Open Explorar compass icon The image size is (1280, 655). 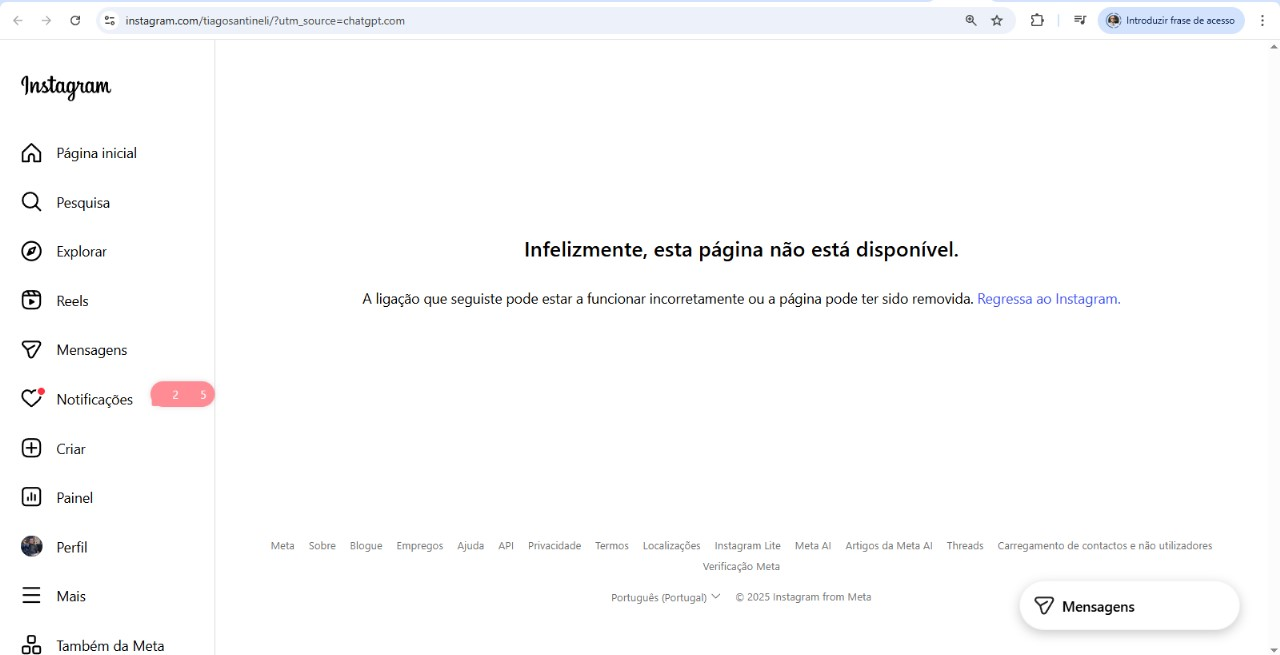(32, 251)
